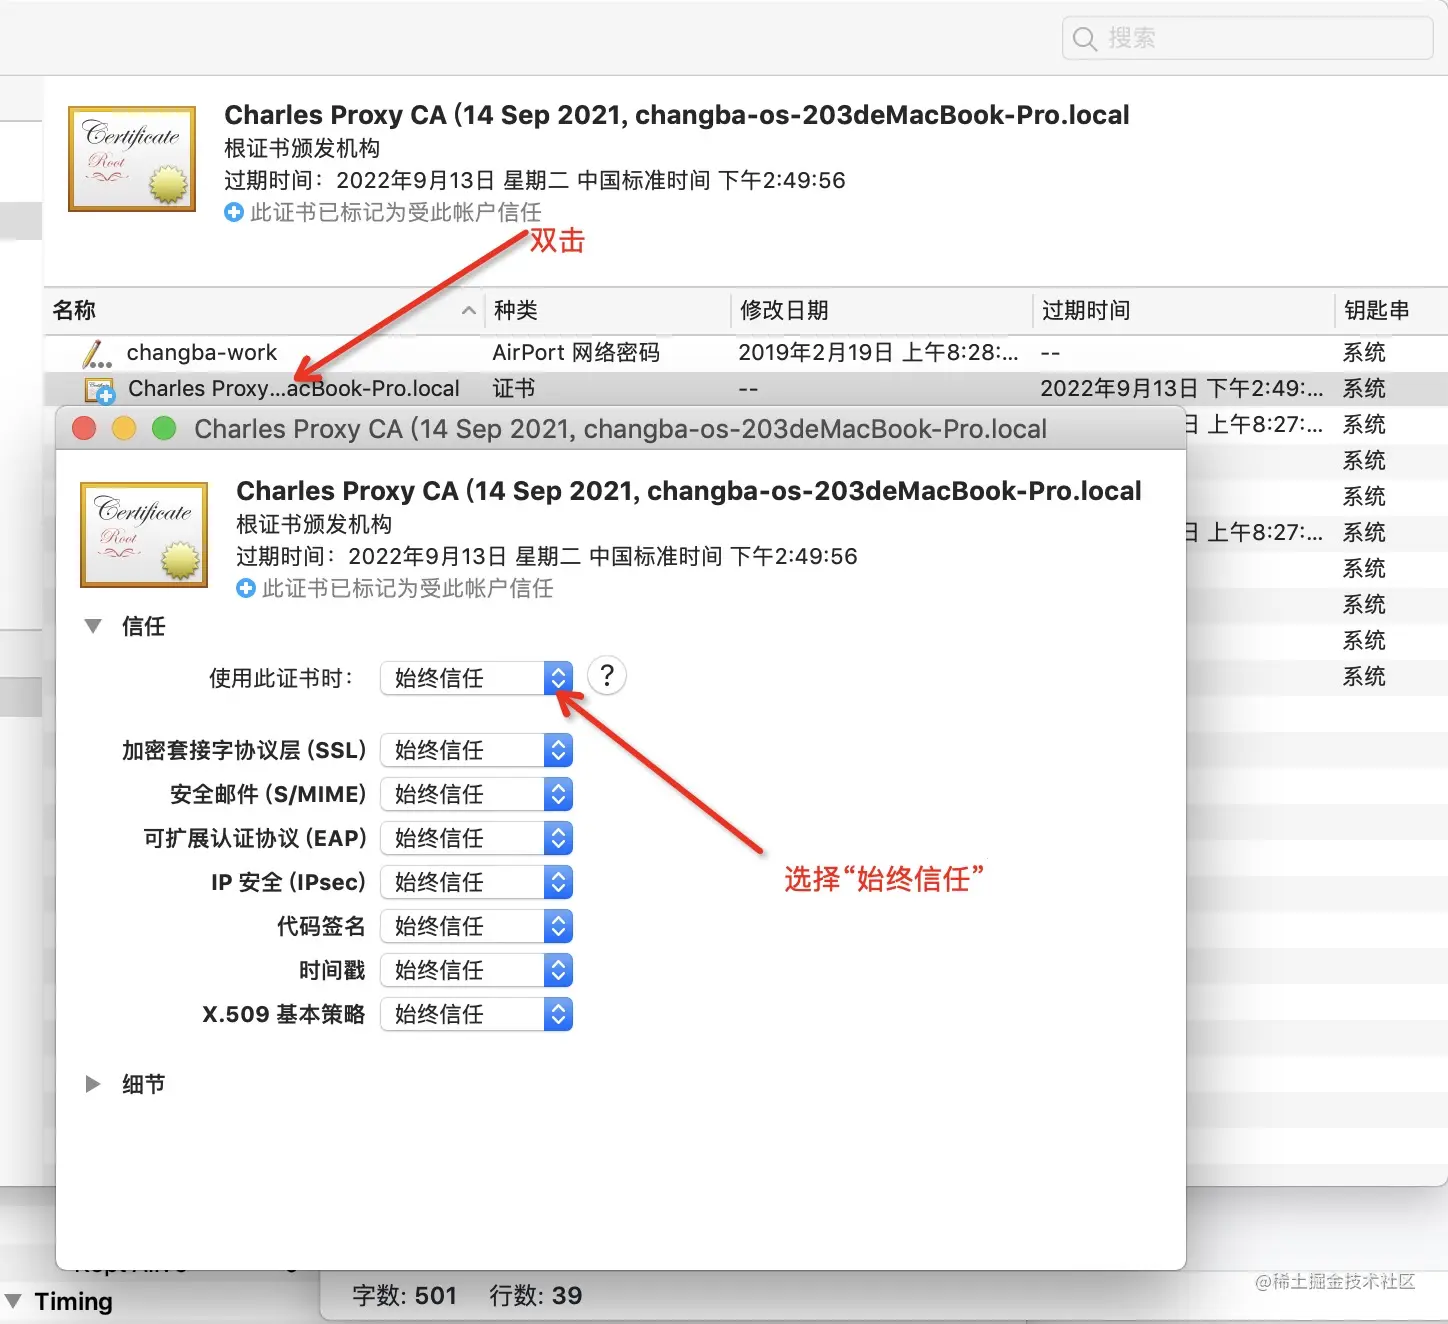
Task: Collapse the 信任 section triangle
Action: (x=93, y=626)
